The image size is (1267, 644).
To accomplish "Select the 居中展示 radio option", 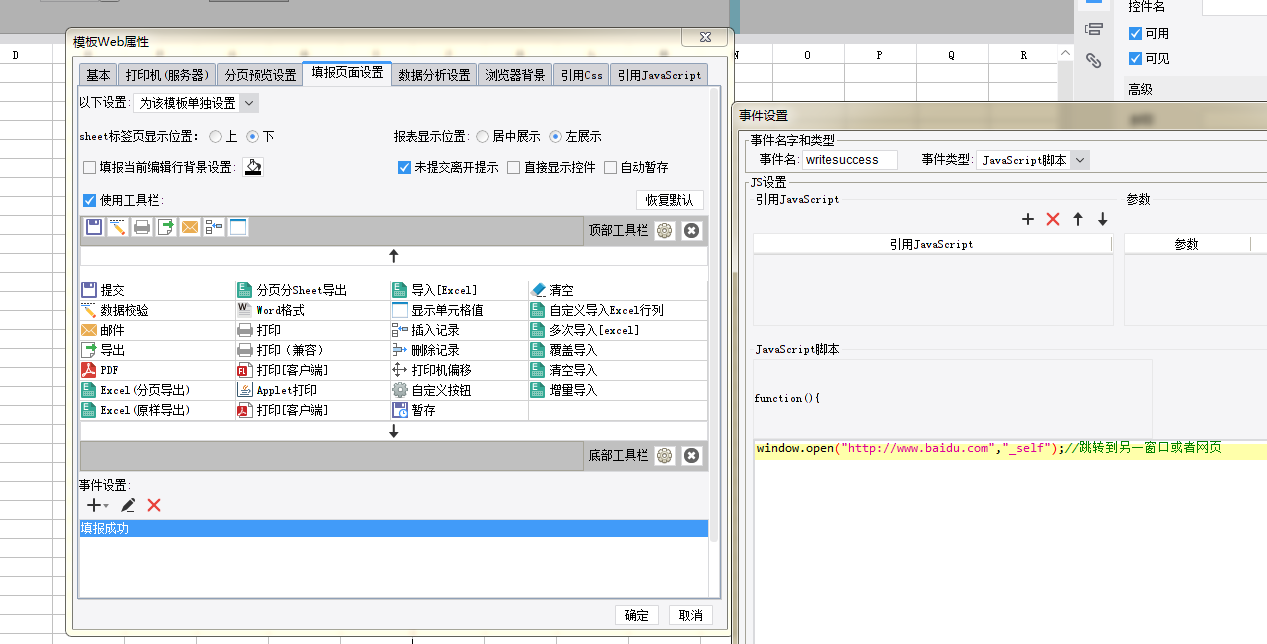I will pyautogui.click(x=482, y=136).
